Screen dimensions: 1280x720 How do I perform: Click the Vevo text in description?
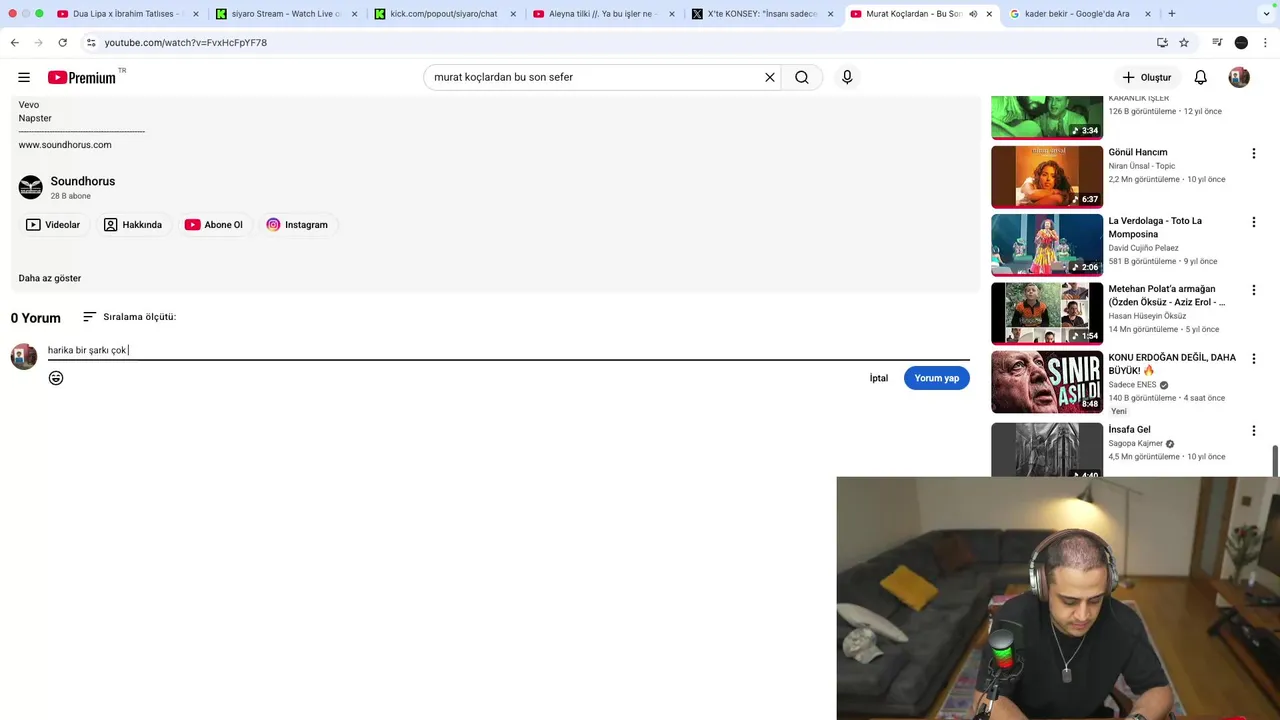(29, 105)
